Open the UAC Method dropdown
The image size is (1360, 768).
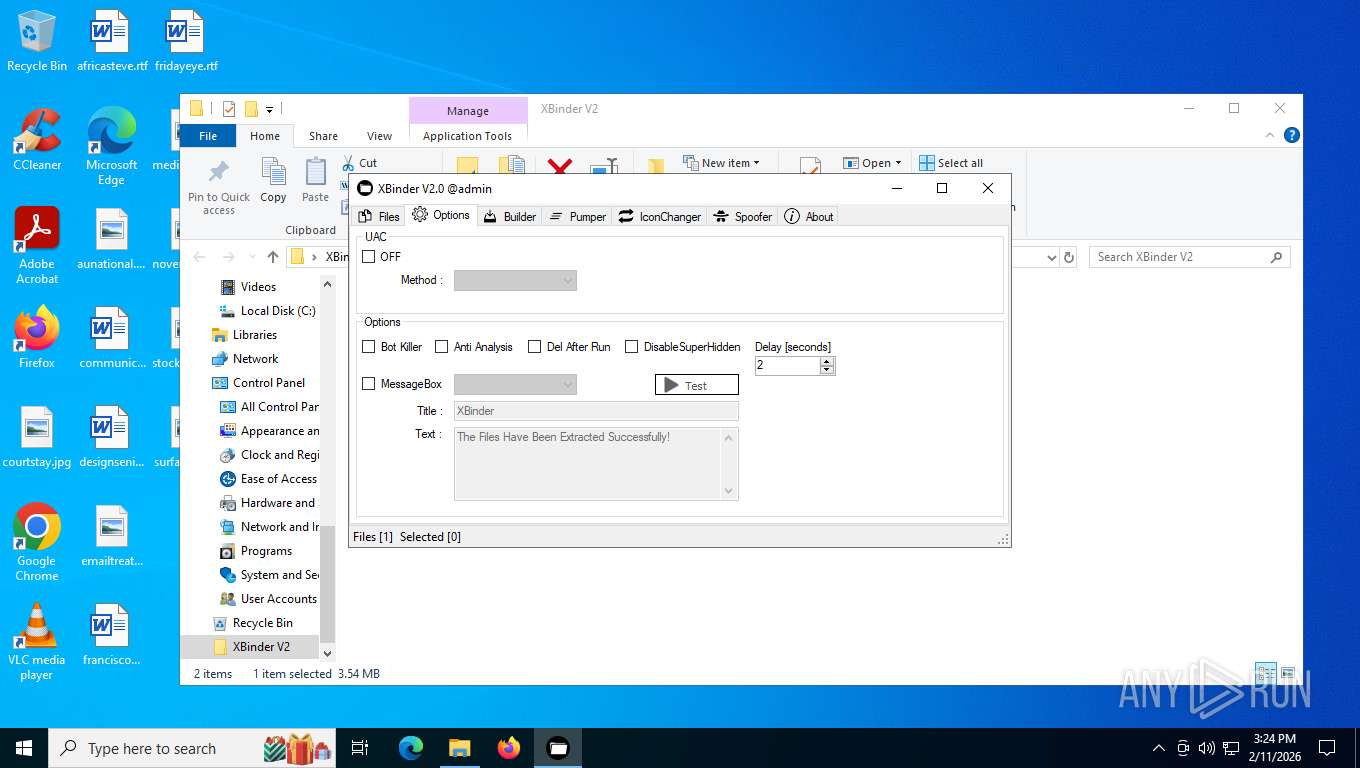coord(515,281)
